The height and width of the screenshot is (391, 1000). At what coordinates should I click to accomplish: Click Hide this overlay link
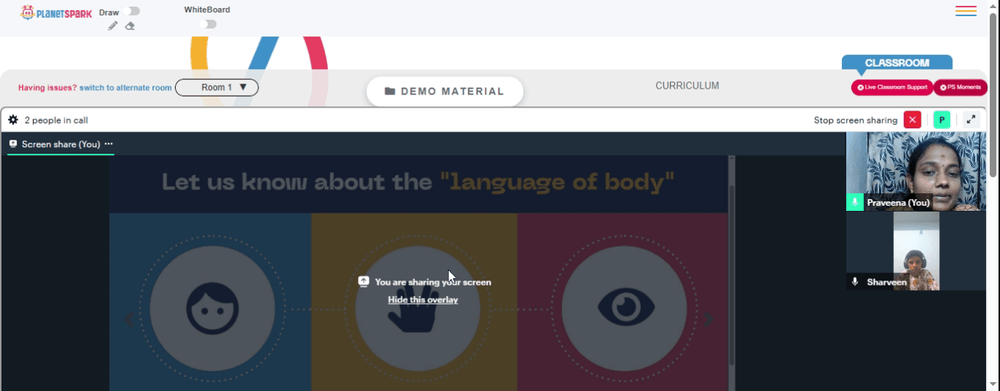tap(423, 300)
